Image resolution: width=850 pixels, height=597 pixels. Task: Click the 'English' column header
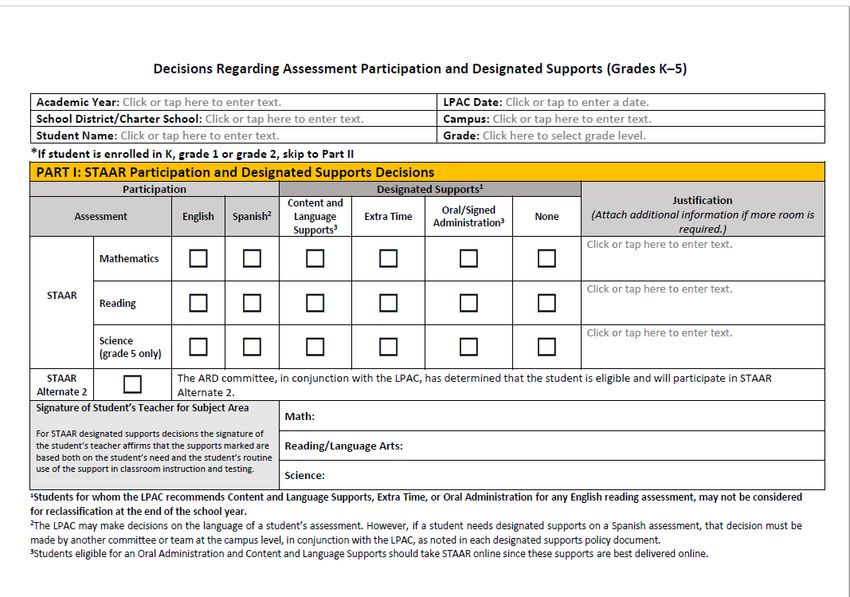(x=198, y=216)
